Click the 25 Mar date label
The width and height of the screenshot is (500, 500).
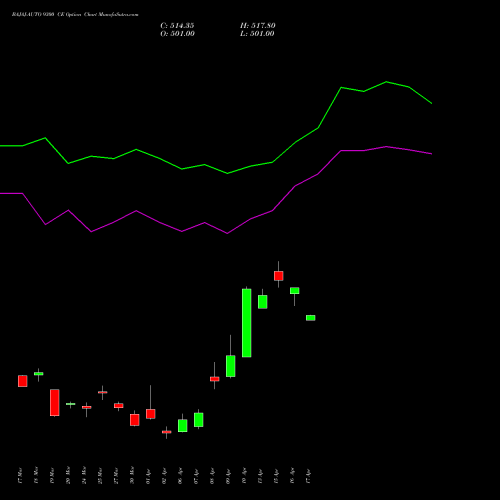click(100, 475)
